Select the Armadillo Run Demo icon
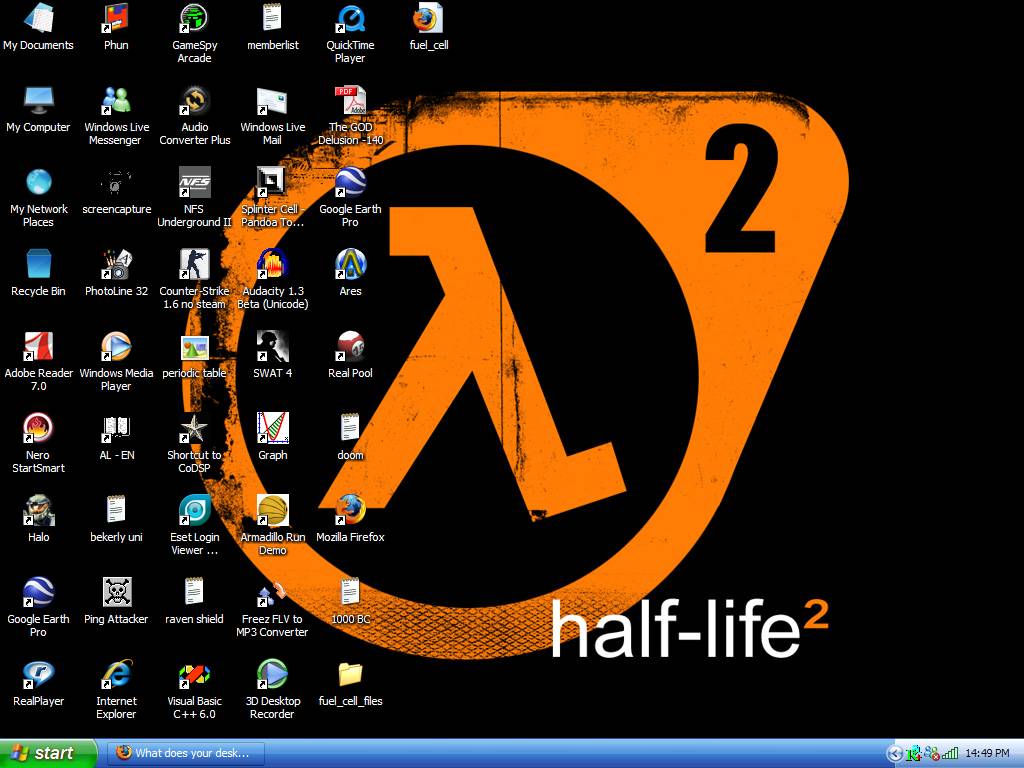This screenshot has height=768, width=1024. (272, 511)
